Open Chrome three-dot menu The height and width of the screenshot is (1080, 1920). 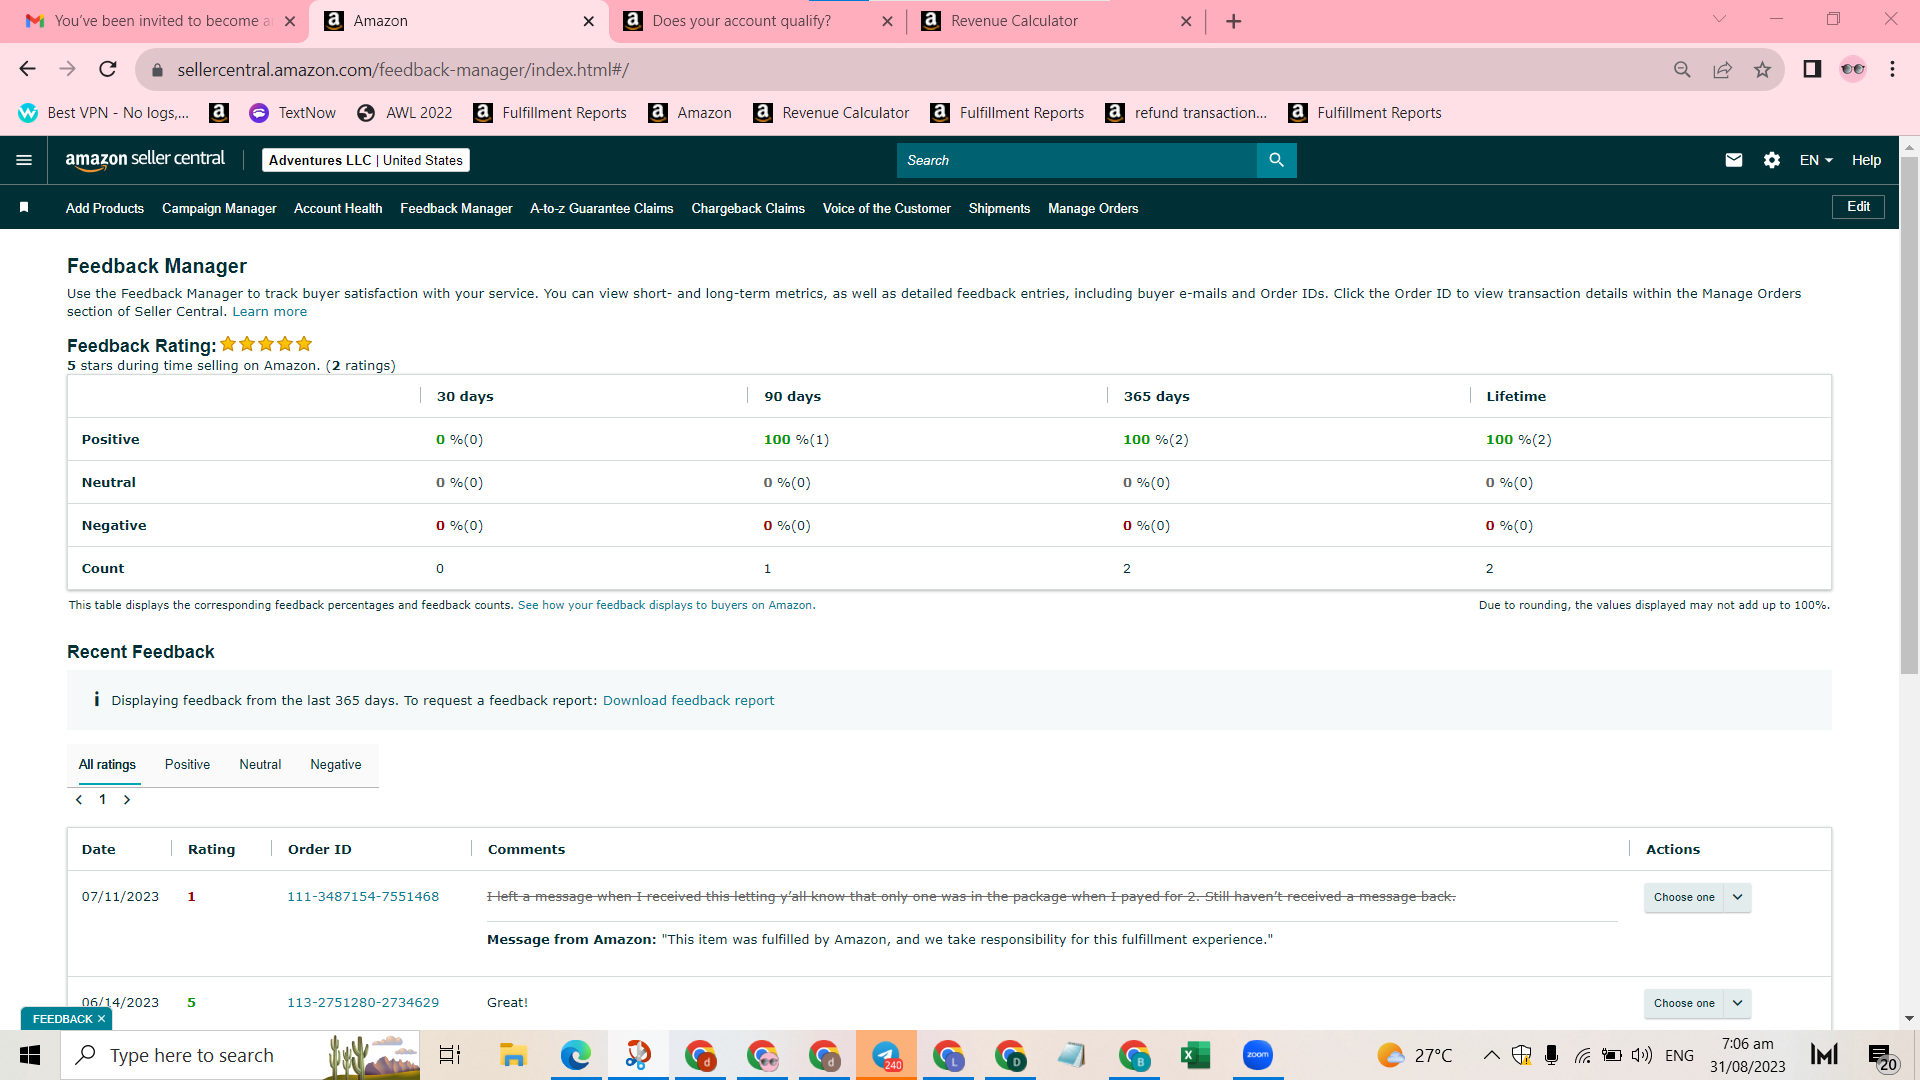pyautogui.click(x=1892, y=69)
